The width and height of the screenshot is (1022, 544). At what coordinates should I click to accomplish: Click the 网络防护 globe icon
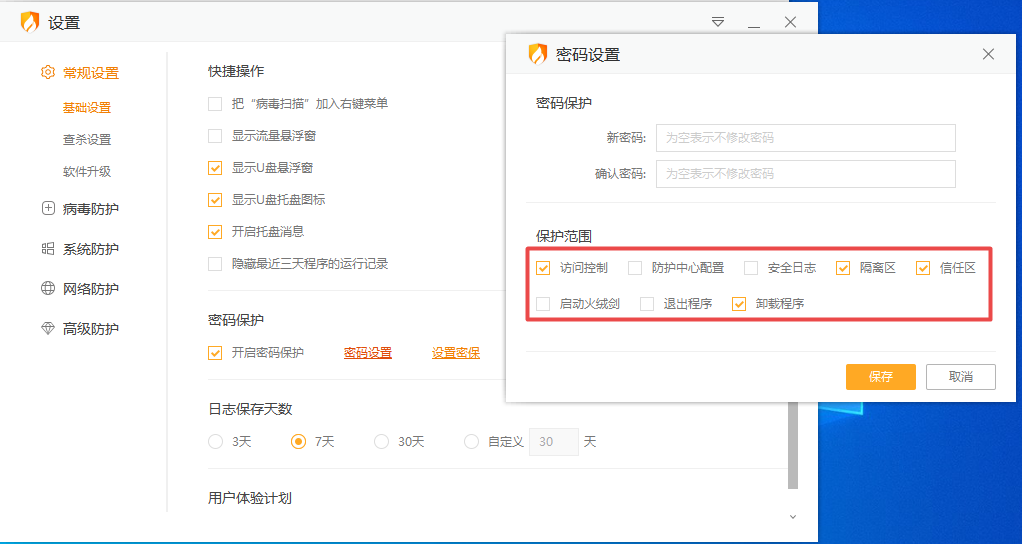(47, 289)
